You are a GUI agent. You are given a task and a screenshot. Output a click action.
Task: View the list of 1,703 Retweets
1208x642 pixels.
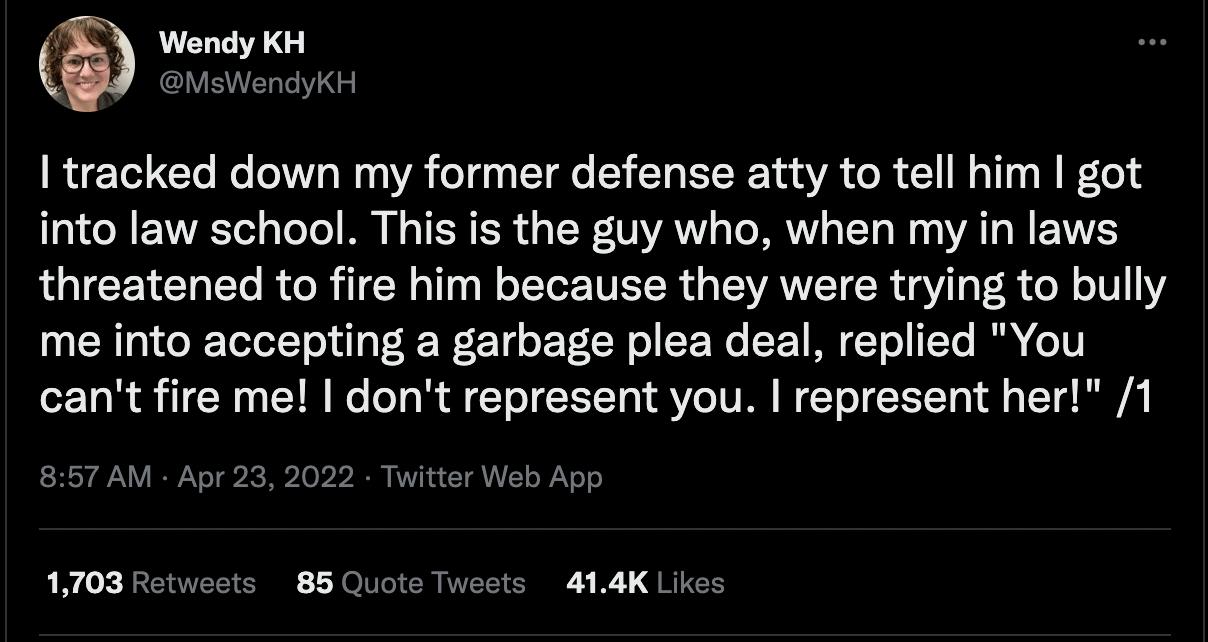148,582
